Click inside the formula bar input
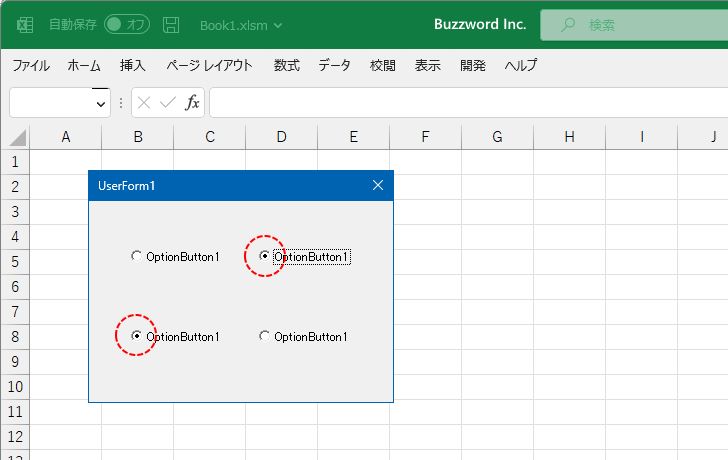 pyautogui.click(x=468, y=103)
